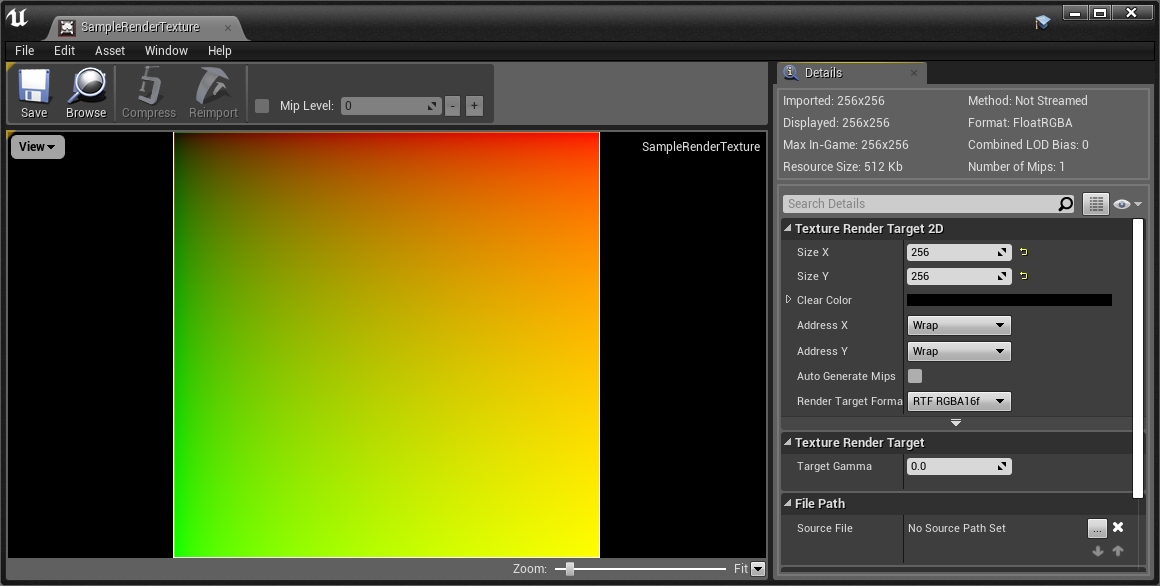Click the 'Displayed: 256x256' text
1160x586 pixels.
(x=836, y=123)
